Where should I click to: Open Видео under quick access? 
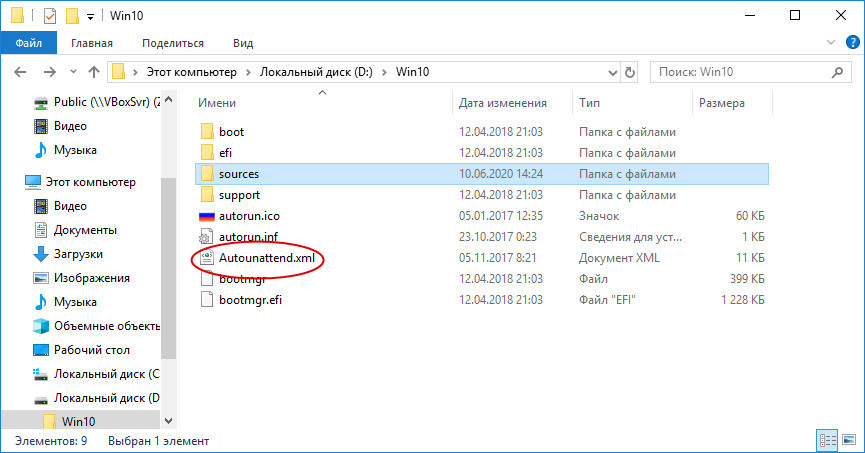(60, 126)
